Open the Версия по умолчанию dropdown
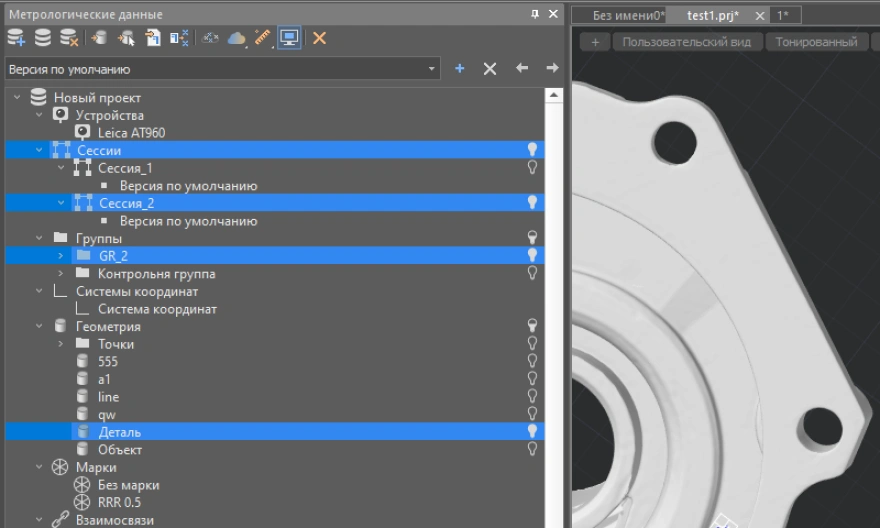This screenshot has height=528, width=880. [432, 69]
